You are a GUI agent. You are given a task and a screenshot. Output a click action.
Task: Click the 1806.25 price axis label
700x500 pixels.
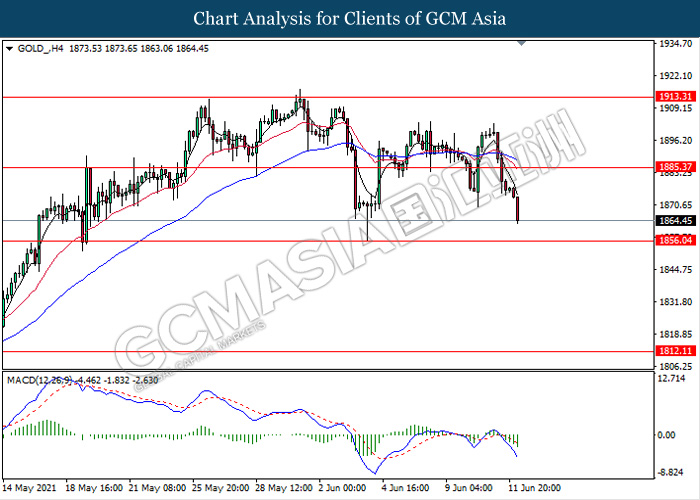(675, 367)
